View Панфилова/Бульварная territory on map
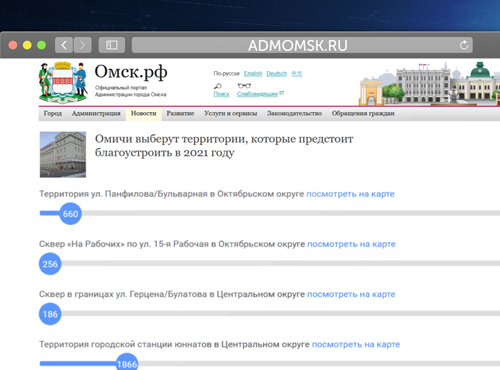The height and width of the screenshot is (370, 500). point(350,194)
